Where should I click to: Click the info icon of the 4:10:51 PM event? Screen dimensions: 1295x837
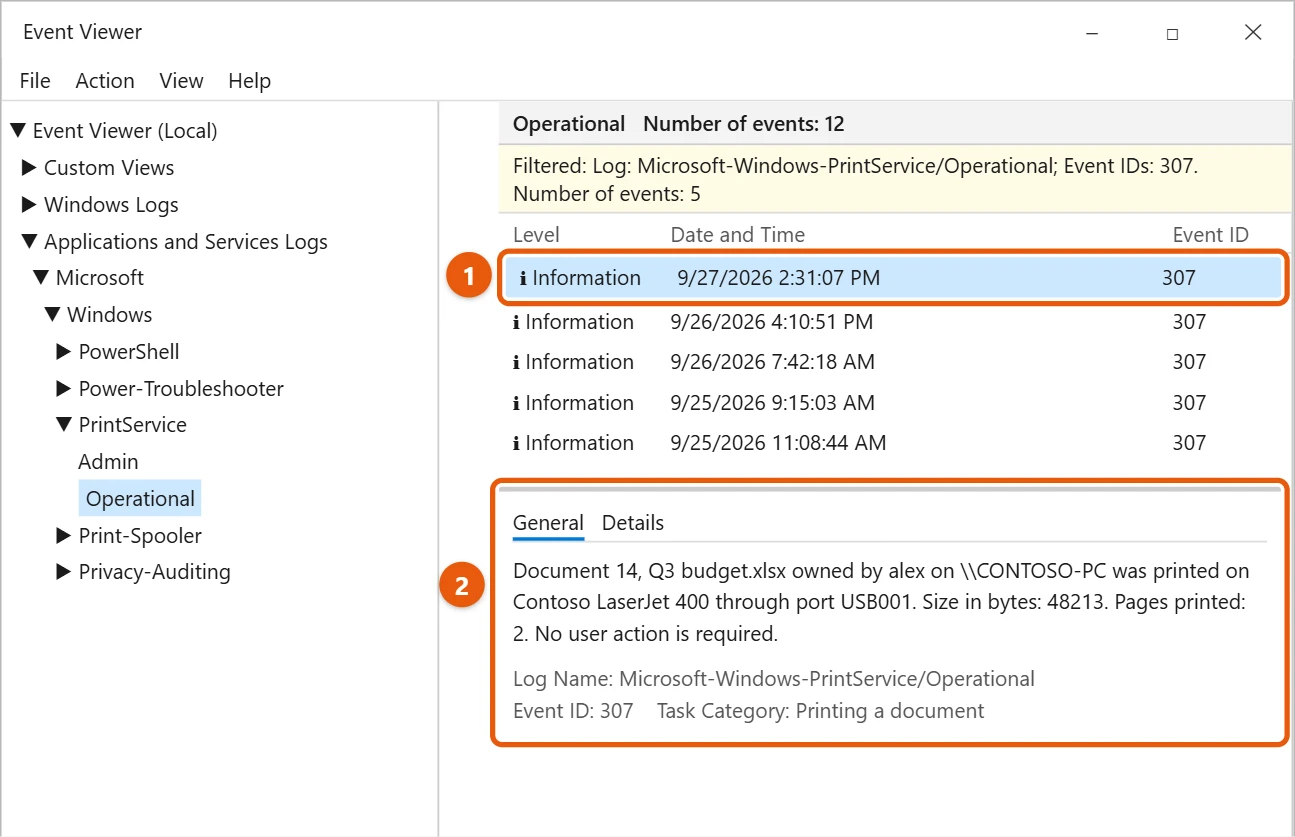(516, 322)
